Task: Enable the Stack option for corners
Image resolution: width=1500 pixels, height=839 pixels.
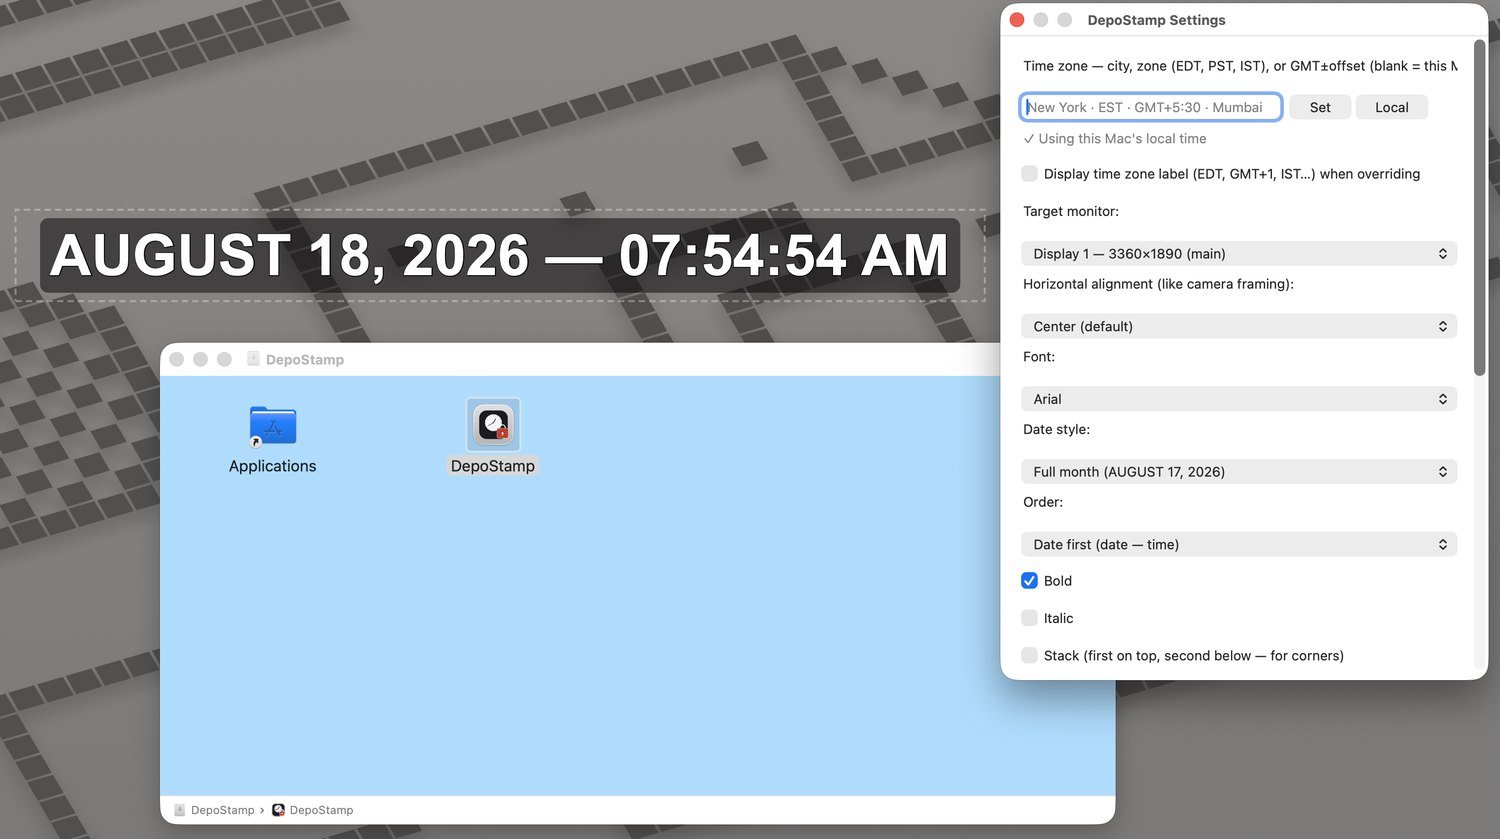Action: (1029, 656)
